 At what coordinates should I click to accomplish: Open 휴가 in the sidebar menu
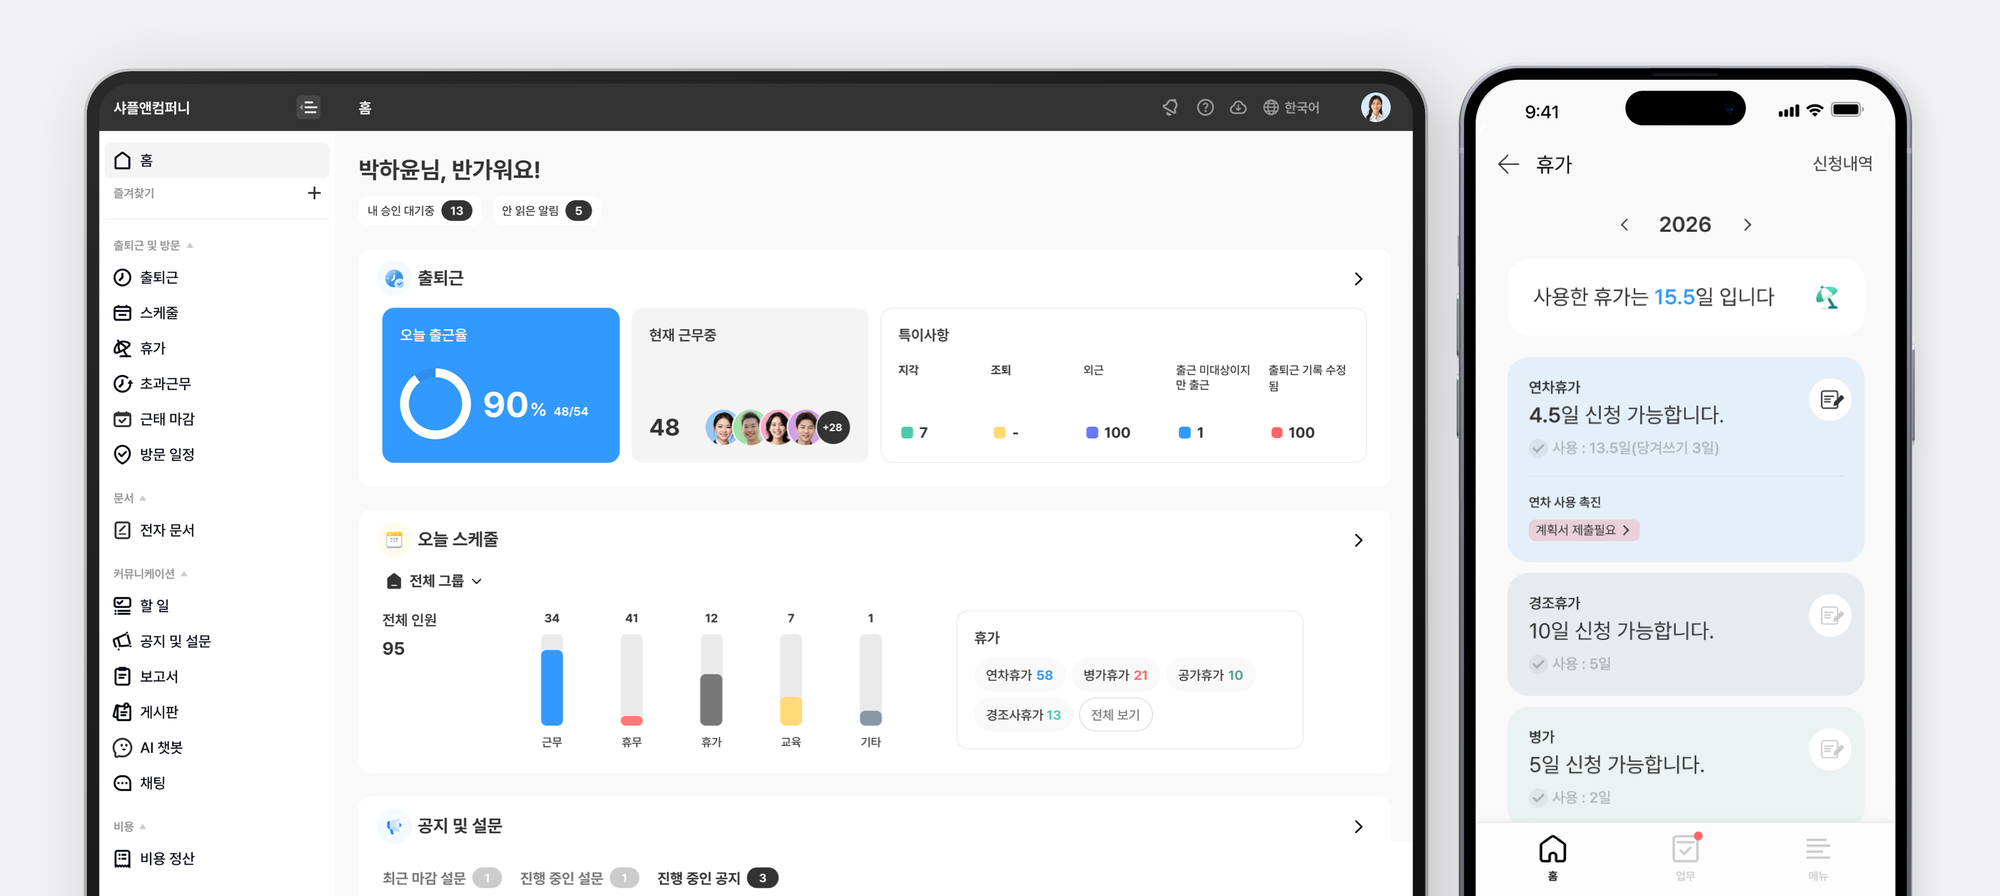152,348
